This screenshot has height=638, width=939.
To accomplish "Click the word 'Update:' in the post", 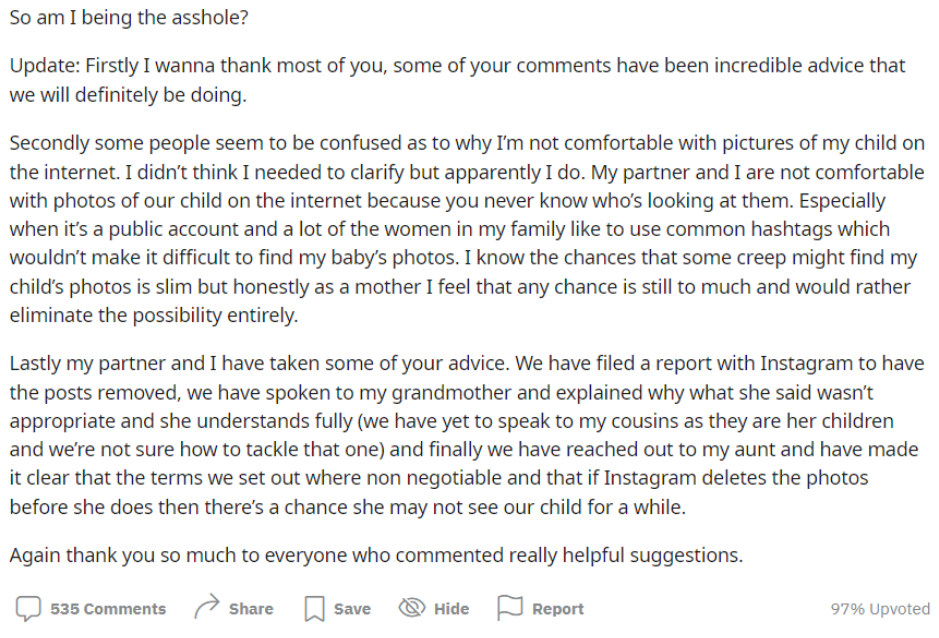I will pyautogui.click(x=45, y=65).
